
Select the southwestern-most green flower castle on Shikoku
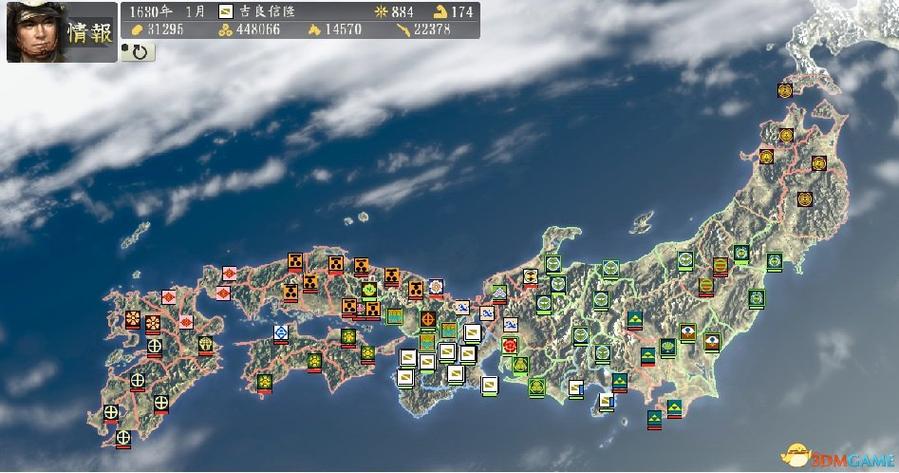point(264,383)
